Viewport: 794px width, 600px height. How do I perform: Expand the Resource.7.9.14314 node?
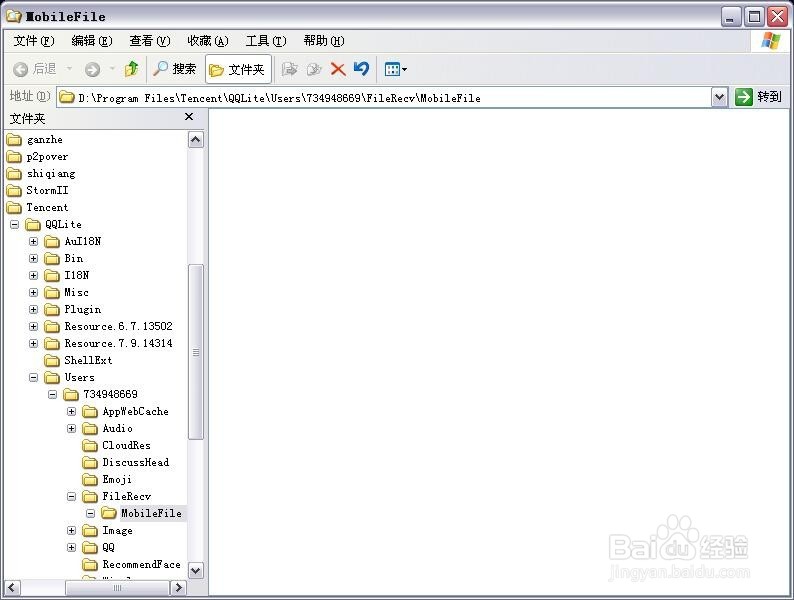(33, 343)
